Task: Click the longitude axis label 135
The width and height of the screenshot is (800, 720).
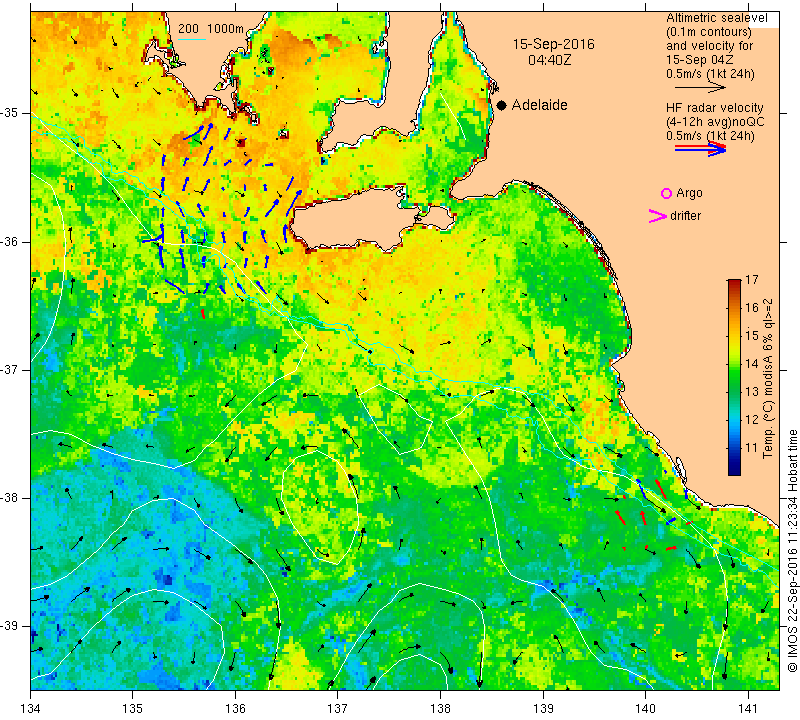Action: [x=133, y=709]
